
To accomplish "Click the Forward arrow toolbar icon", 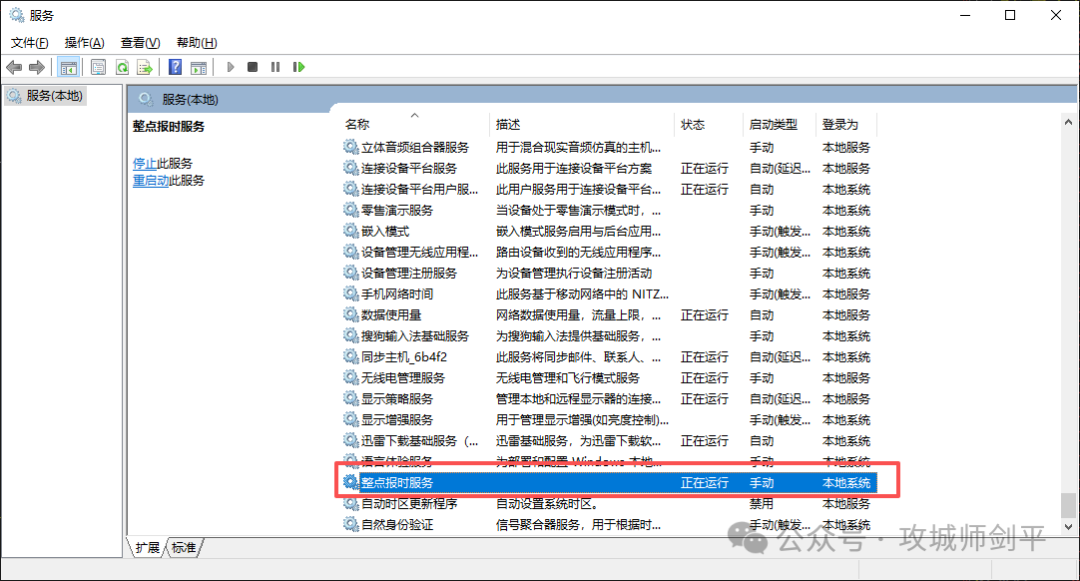I will (x=37, y=67).
